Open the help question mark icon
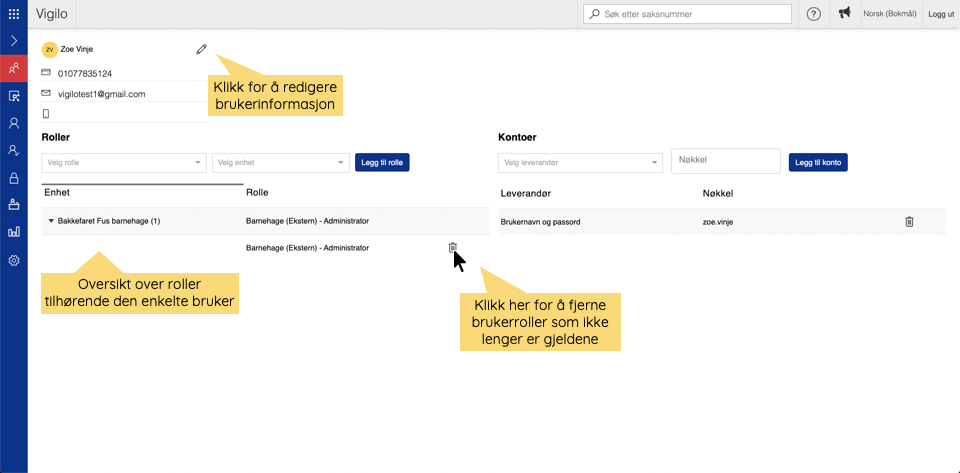This screenshot has height=473, width=960. click(814, 14)
